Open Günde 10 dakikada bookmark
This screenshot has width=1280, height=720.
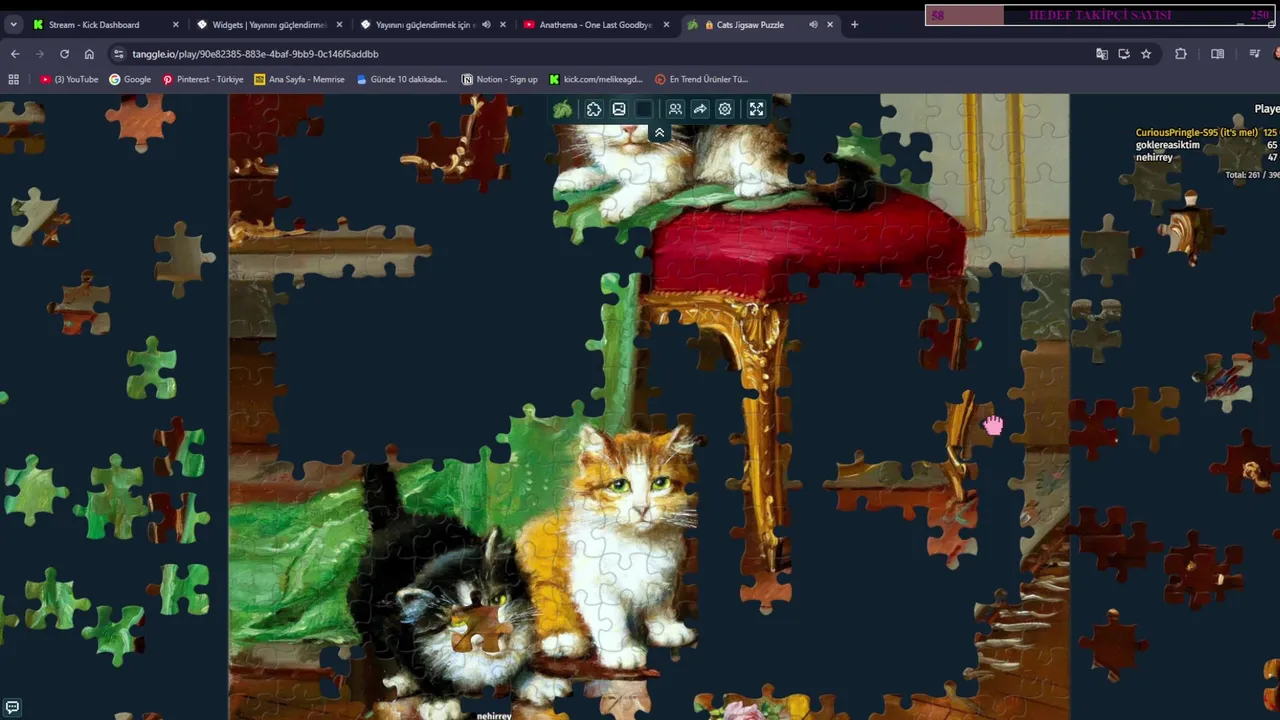402,79
